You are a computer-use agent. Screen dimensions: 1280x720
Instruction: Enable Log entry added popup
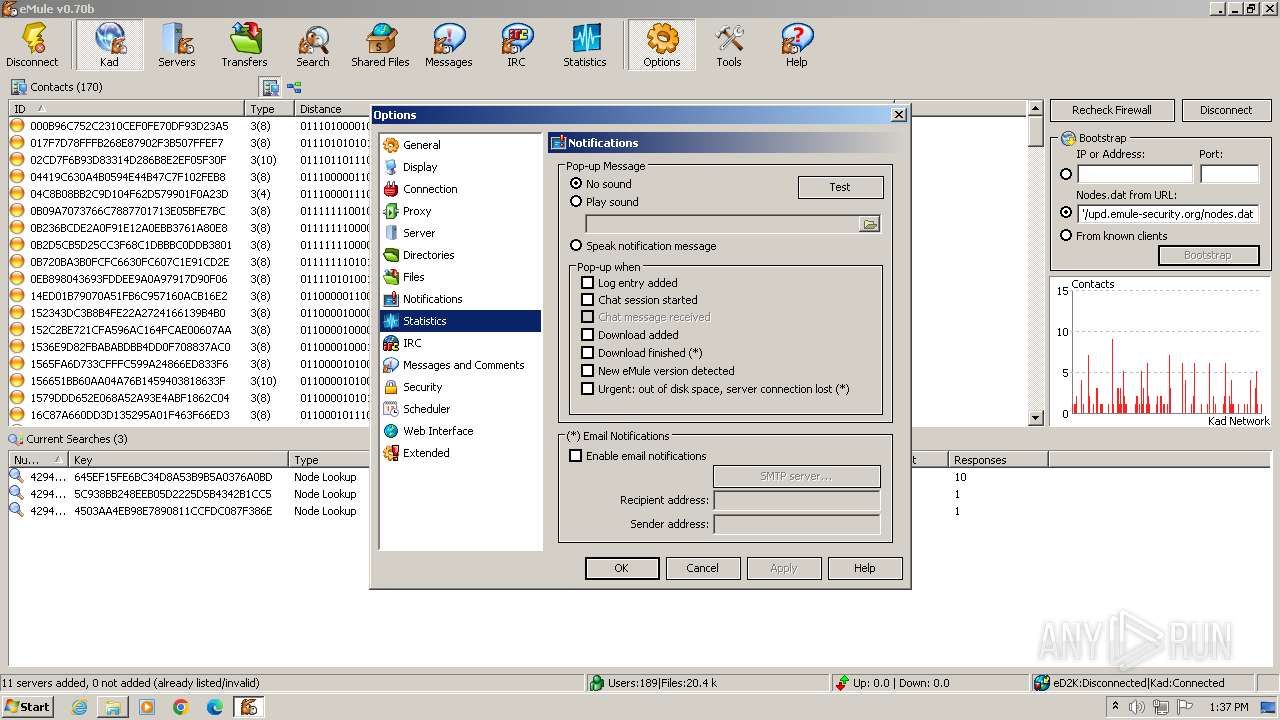coord(588,283)
